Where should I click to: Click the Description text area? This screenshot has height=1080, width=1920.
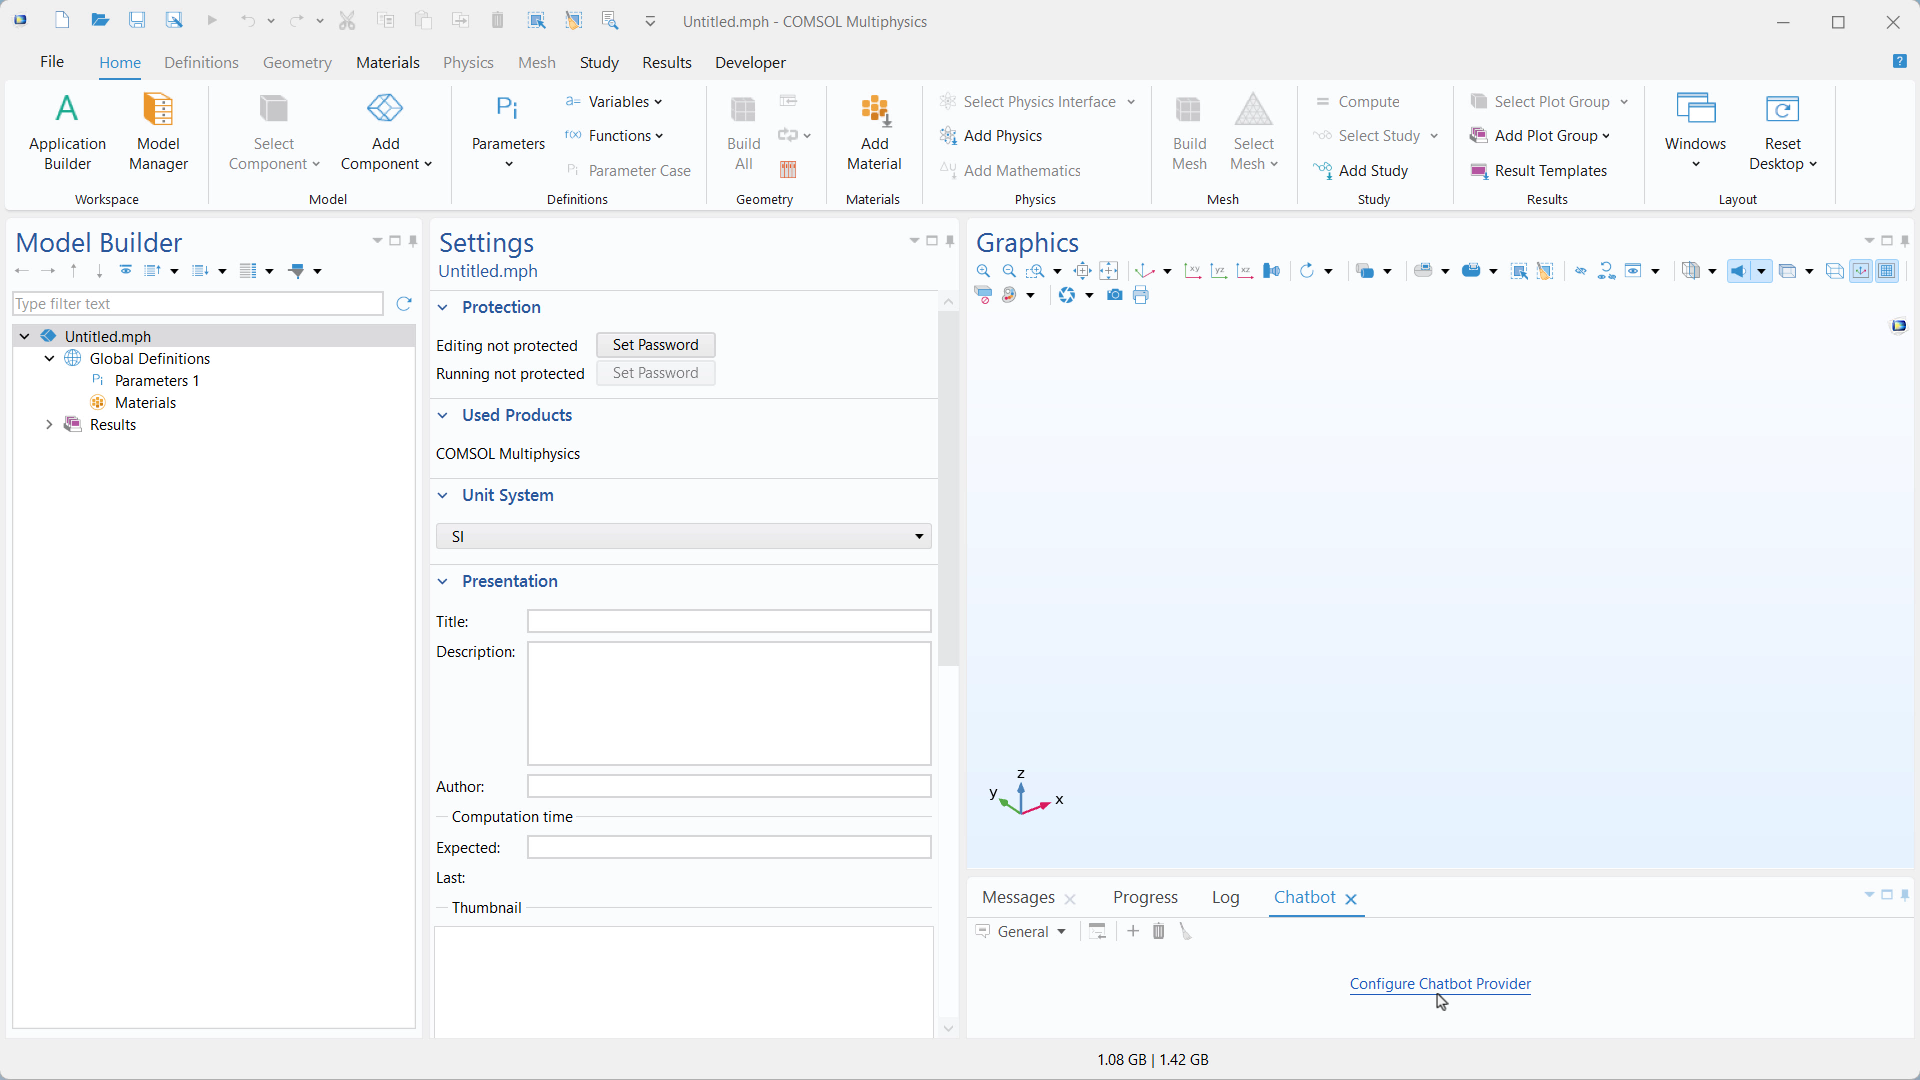click(729, 704)
